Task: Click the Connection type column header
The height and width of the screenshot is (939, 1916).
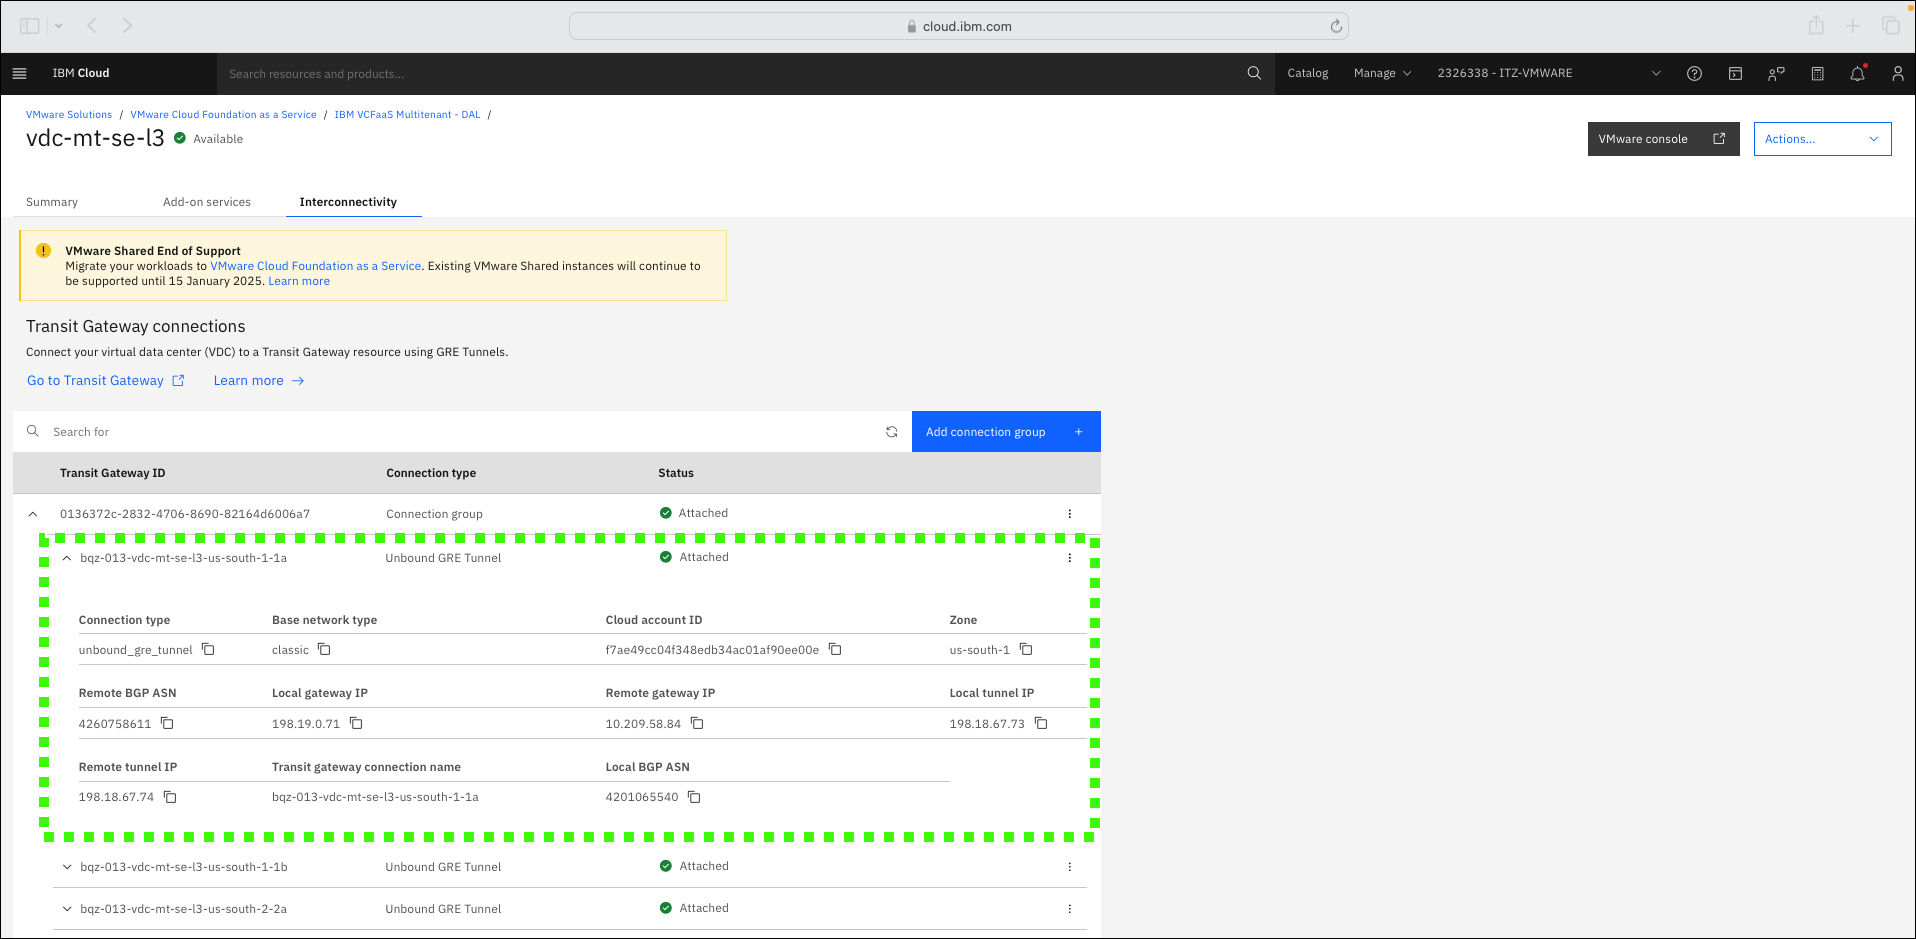Action: click(431, 473)
